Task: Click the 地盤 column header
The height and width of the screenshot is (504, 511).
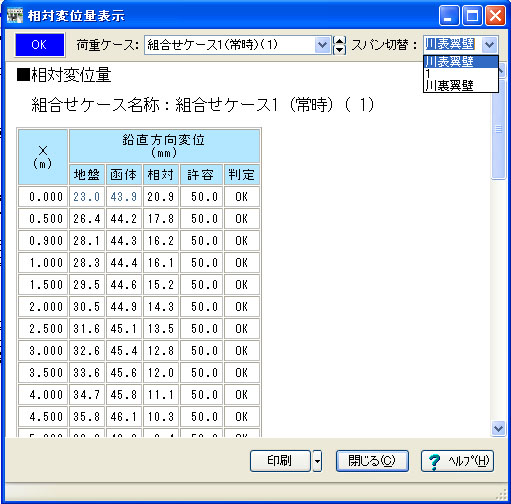Action: (87, 174)
